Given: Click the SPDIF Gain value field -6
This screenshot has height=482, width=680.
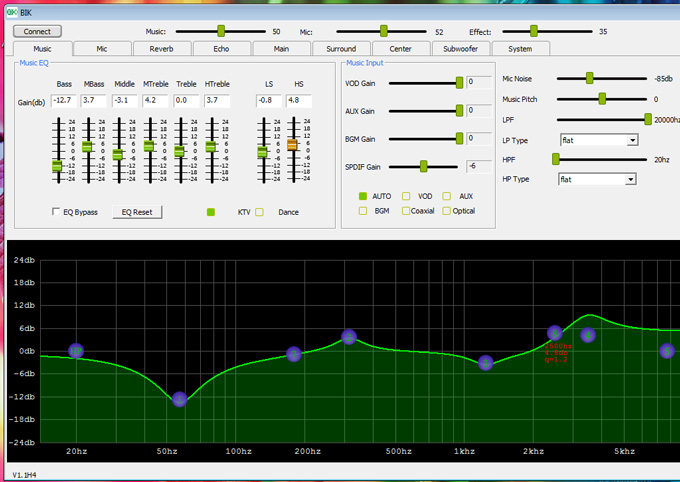Looking at the screenshot, I should point(479,166).
